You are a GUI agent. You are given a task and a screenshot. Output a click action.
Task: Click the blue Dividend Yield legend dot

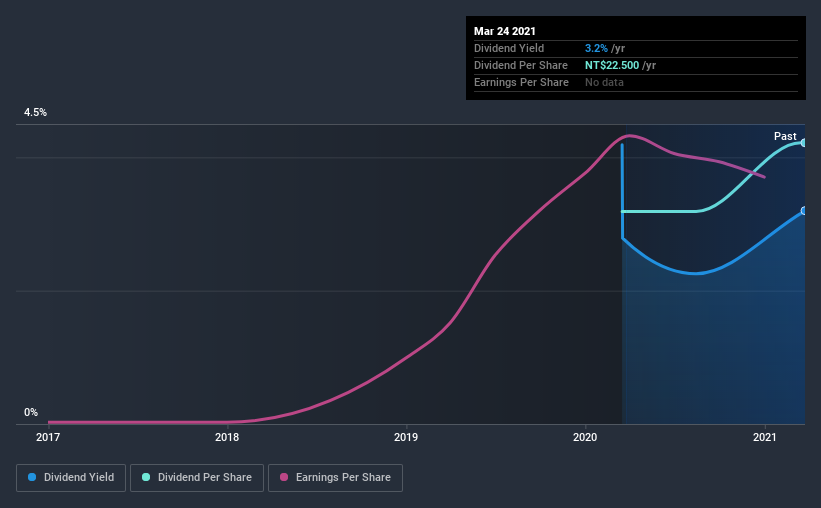[32, 477]
